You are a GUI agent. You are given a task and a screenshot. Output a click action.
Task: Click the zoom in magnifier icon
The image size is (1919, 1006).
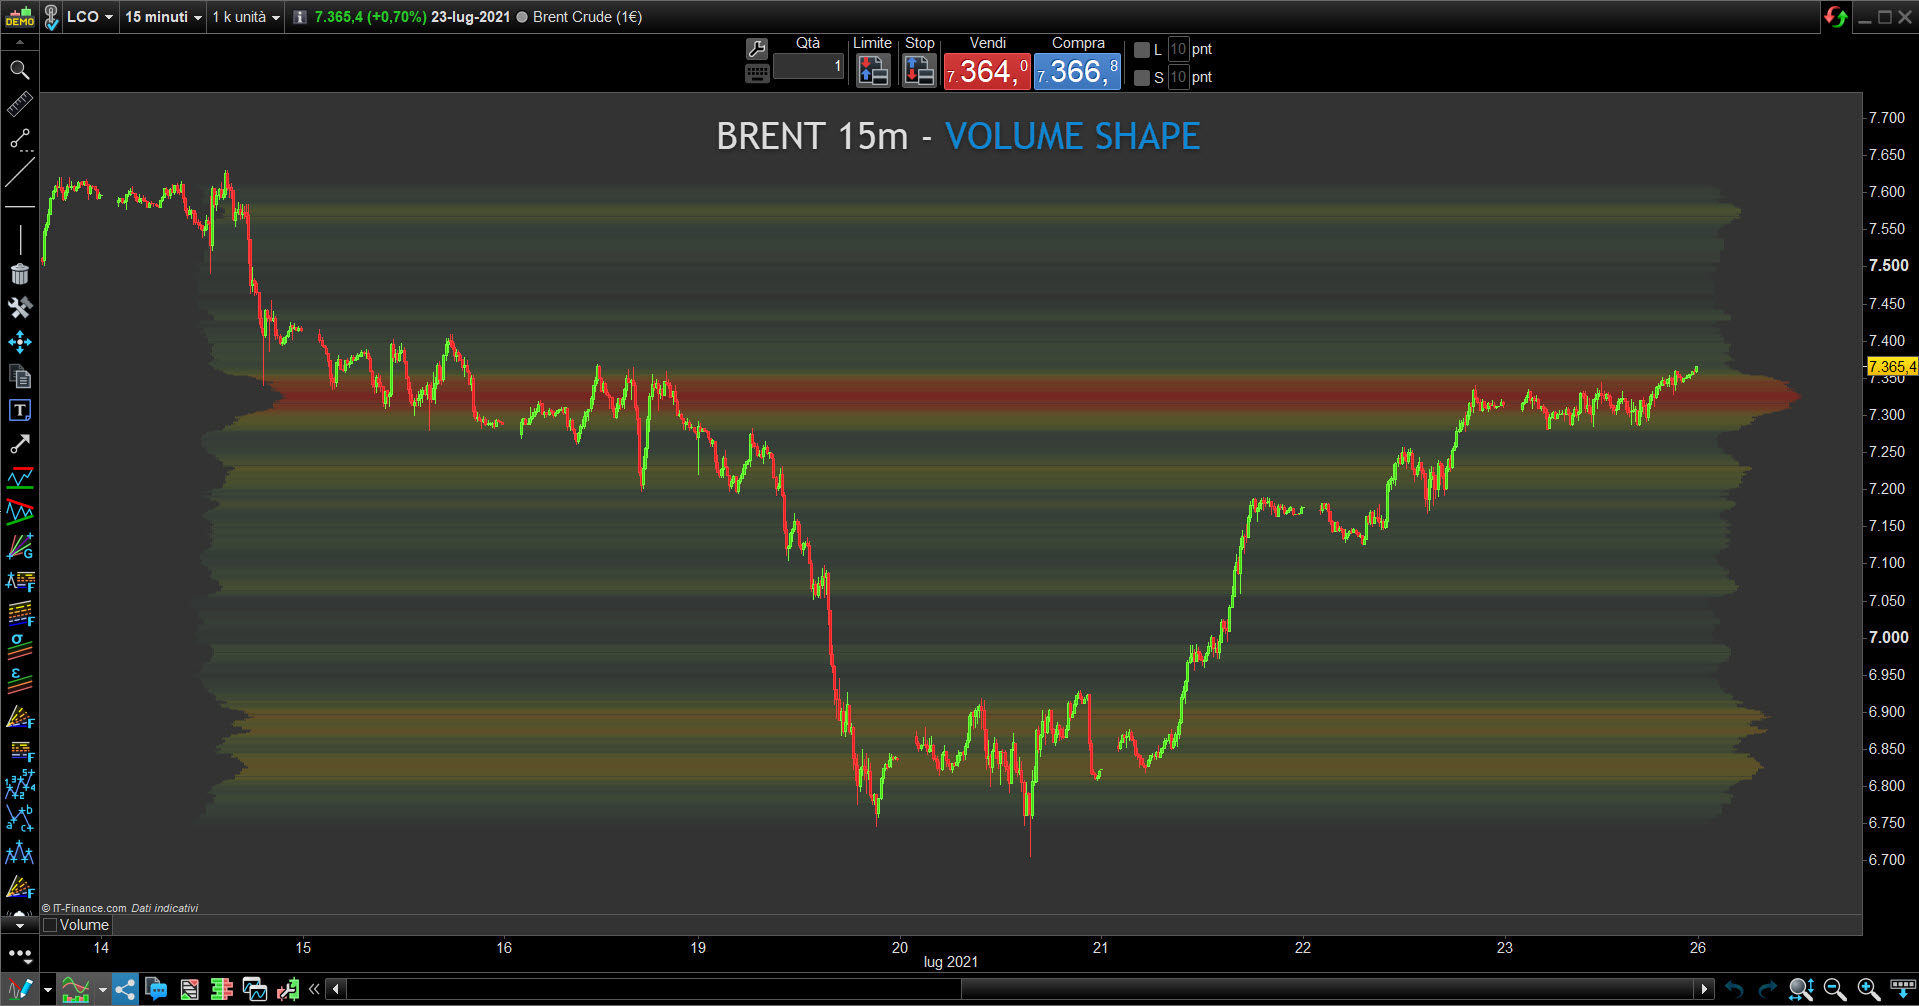(1868, 990)
